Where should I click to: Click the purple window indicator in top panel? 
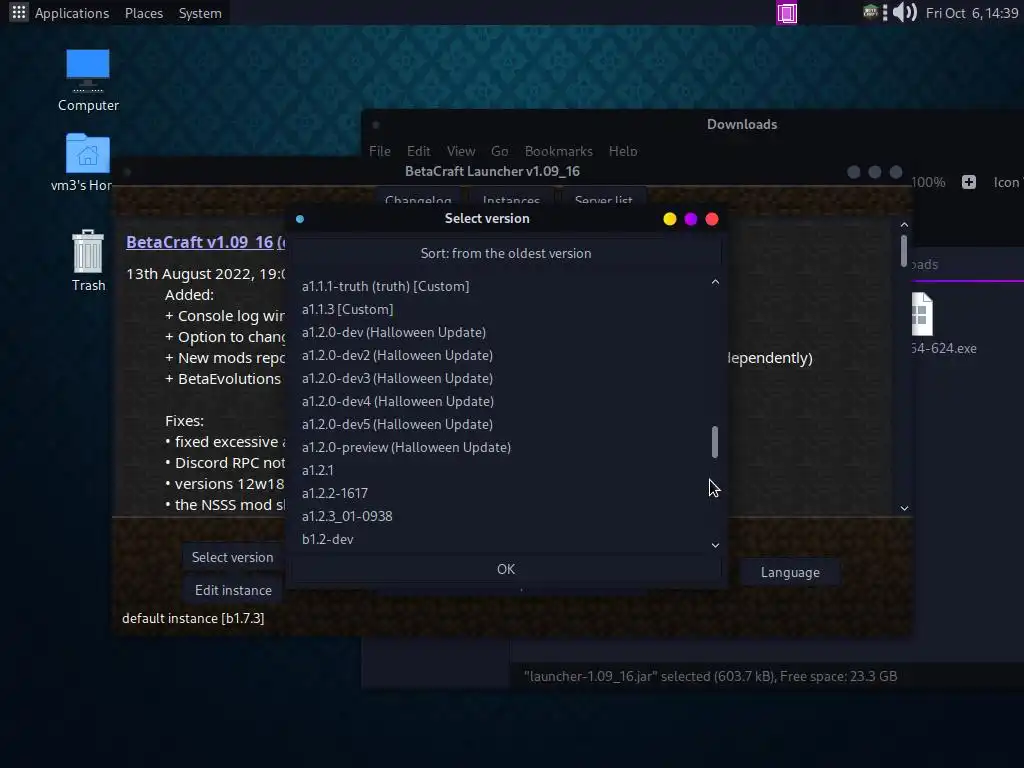point(786,13)
